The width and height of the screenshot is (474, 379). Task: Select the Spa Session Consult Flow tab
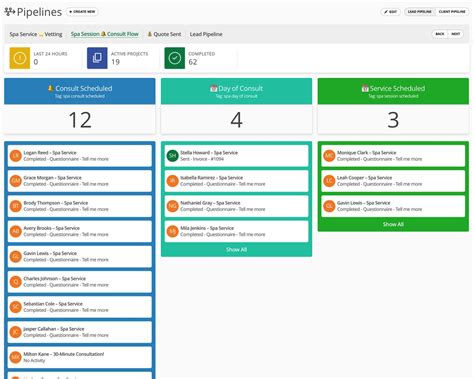pyautogui.click(x=105, y=34)
